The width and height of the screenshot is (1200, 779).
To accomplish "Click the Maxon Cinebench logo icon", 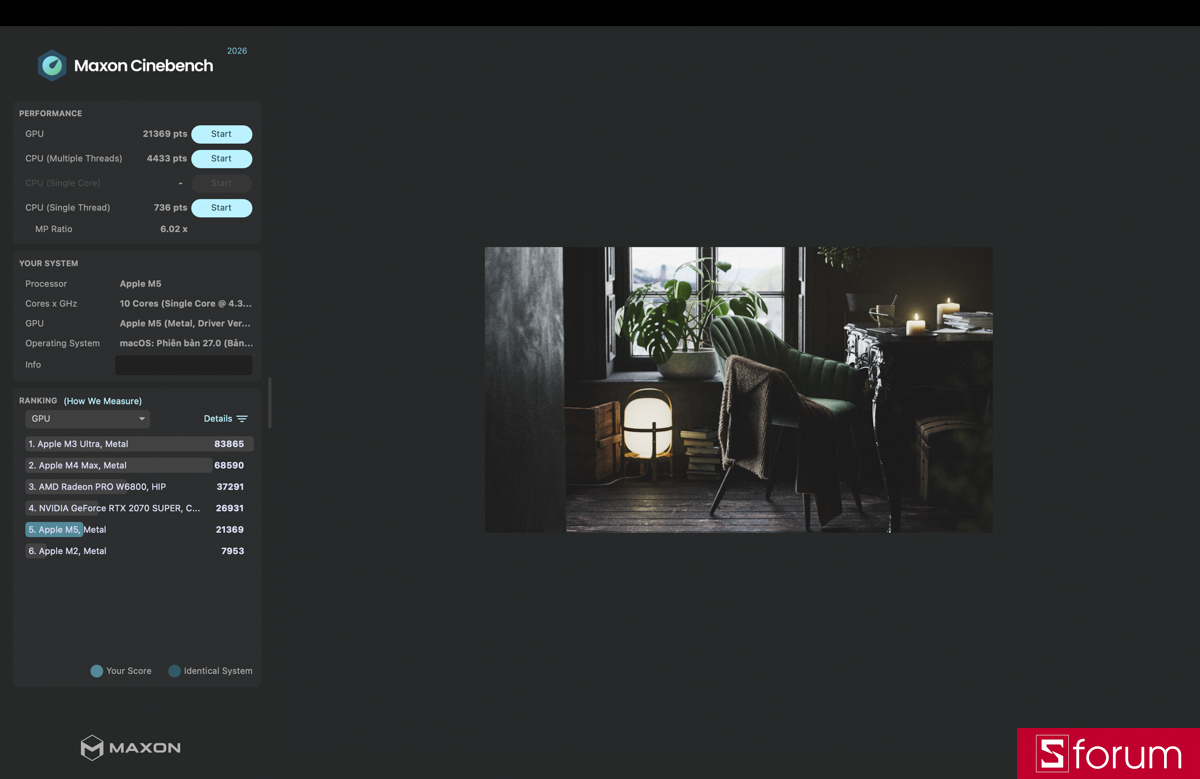I will (x=52, y=66).
